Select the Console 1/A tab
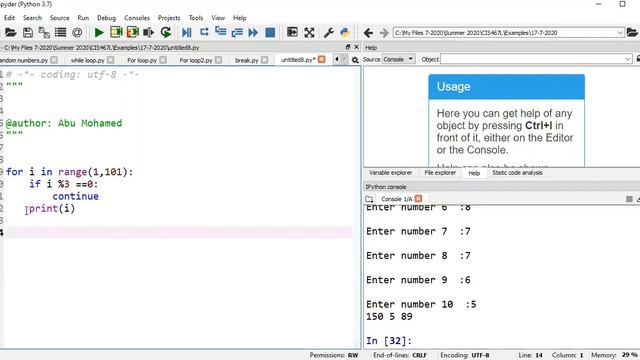 tap(396, 199)
